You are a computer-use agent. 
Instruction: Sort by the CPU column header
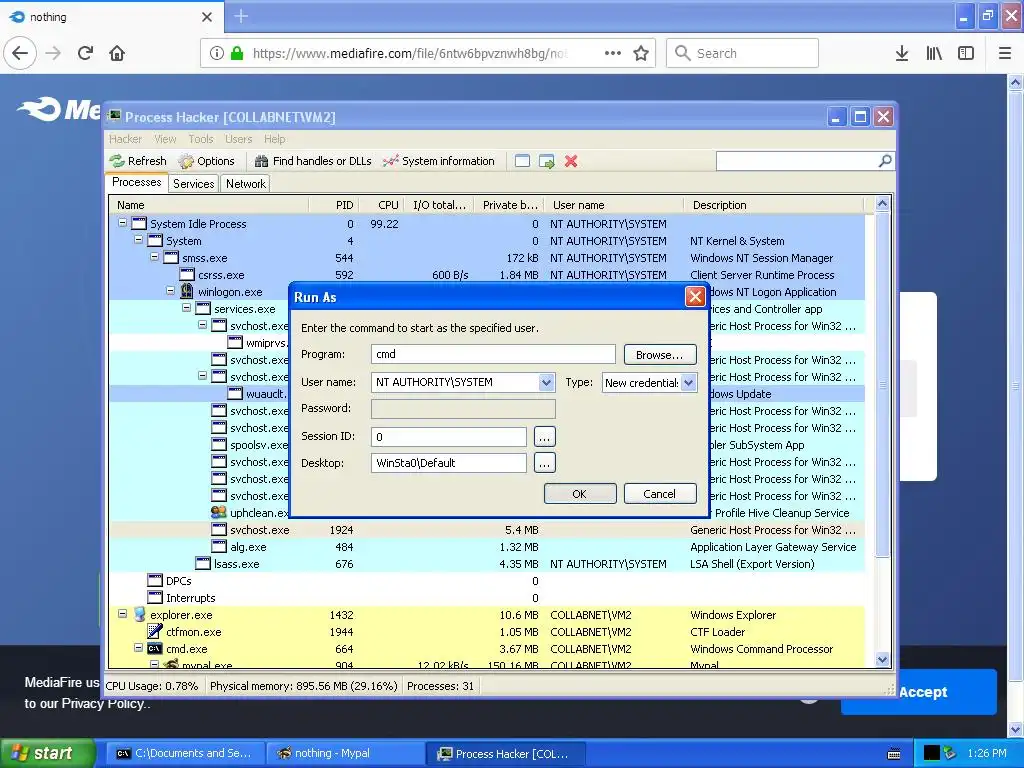click(382, 205)
